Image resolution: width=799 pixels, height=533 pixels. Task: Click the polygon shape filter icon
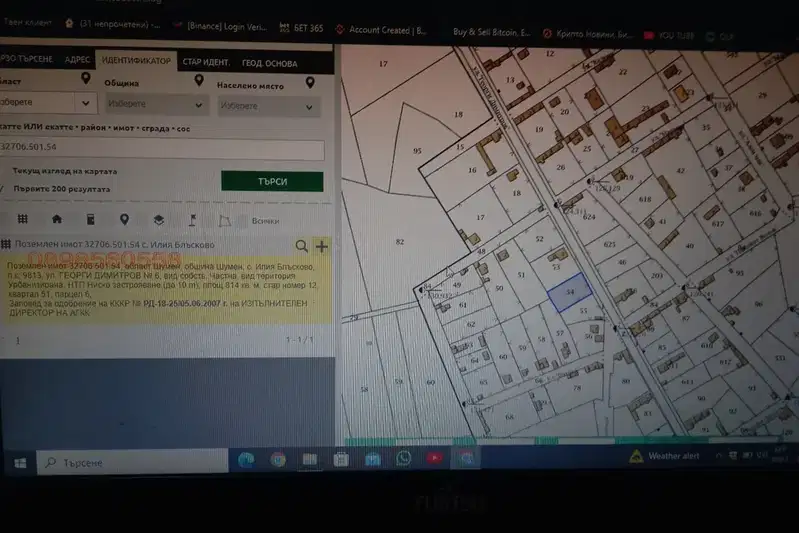coord(224,221)
